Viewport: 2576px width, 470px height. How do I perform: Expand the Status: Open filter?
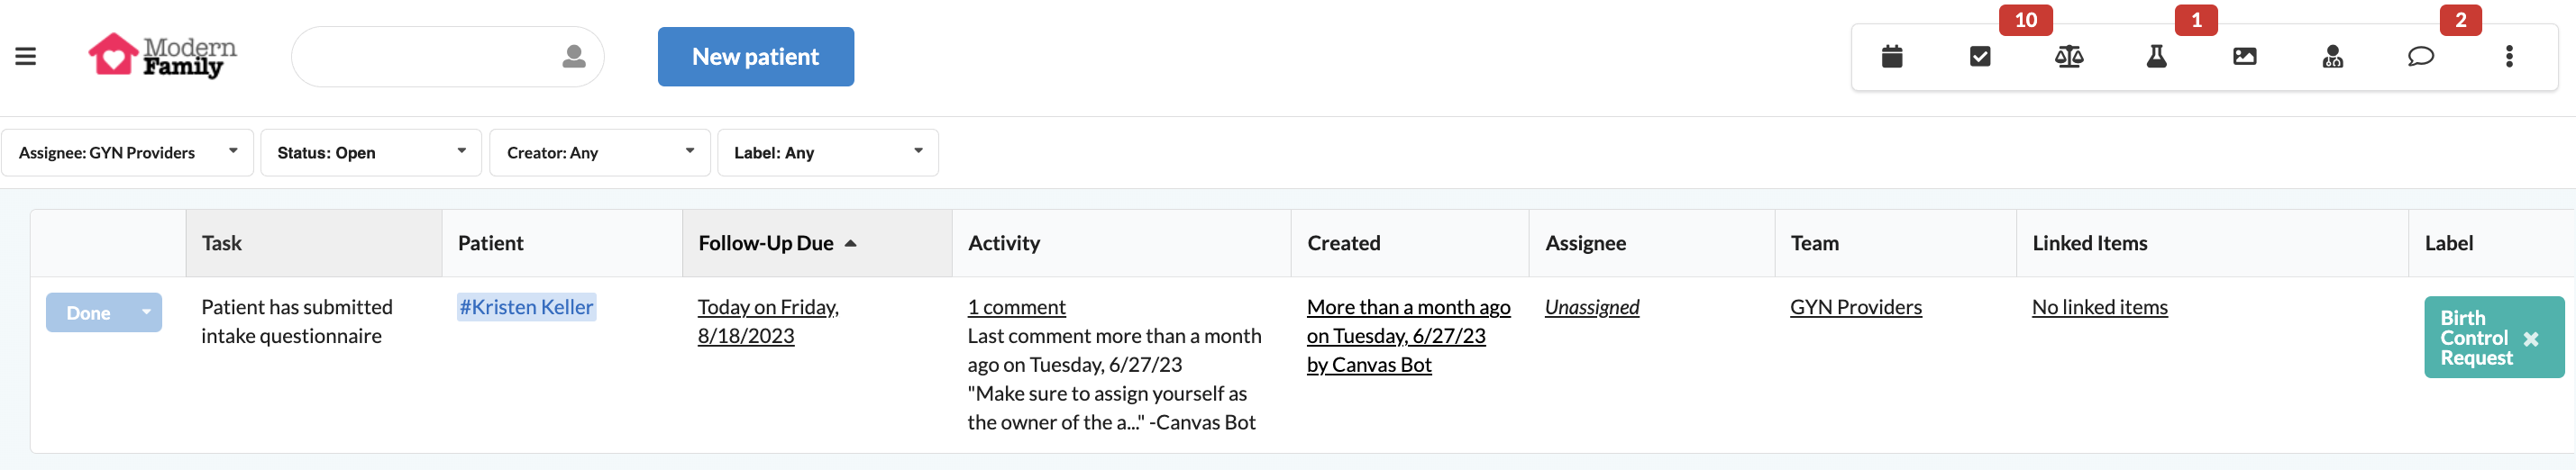370,153
